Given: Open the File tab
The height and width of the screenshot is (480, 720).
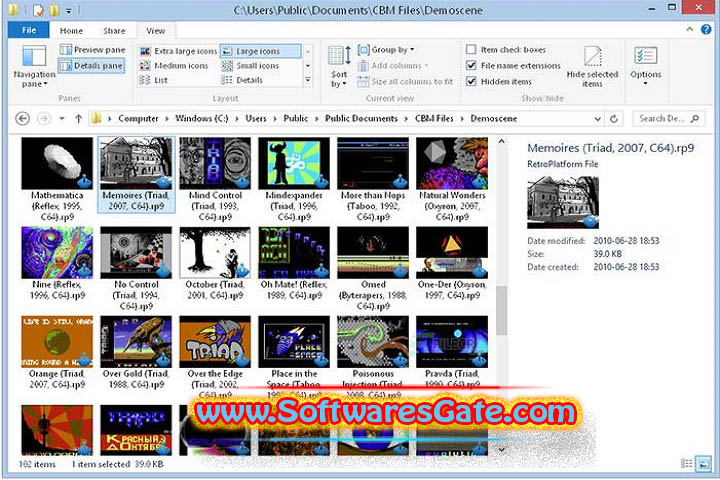Looking at the screenshot, I should [x=28, y=30].
